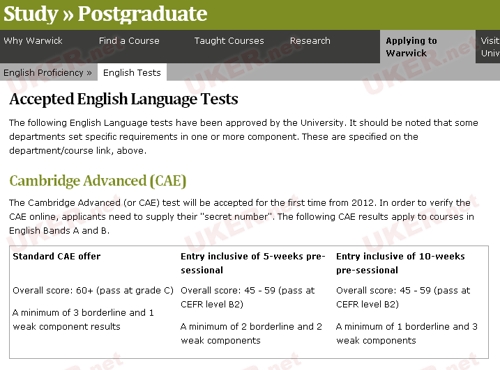Open the partially visible Visit menu item
The height and width of the screenshot is (370, 500).
click(490, 47)
